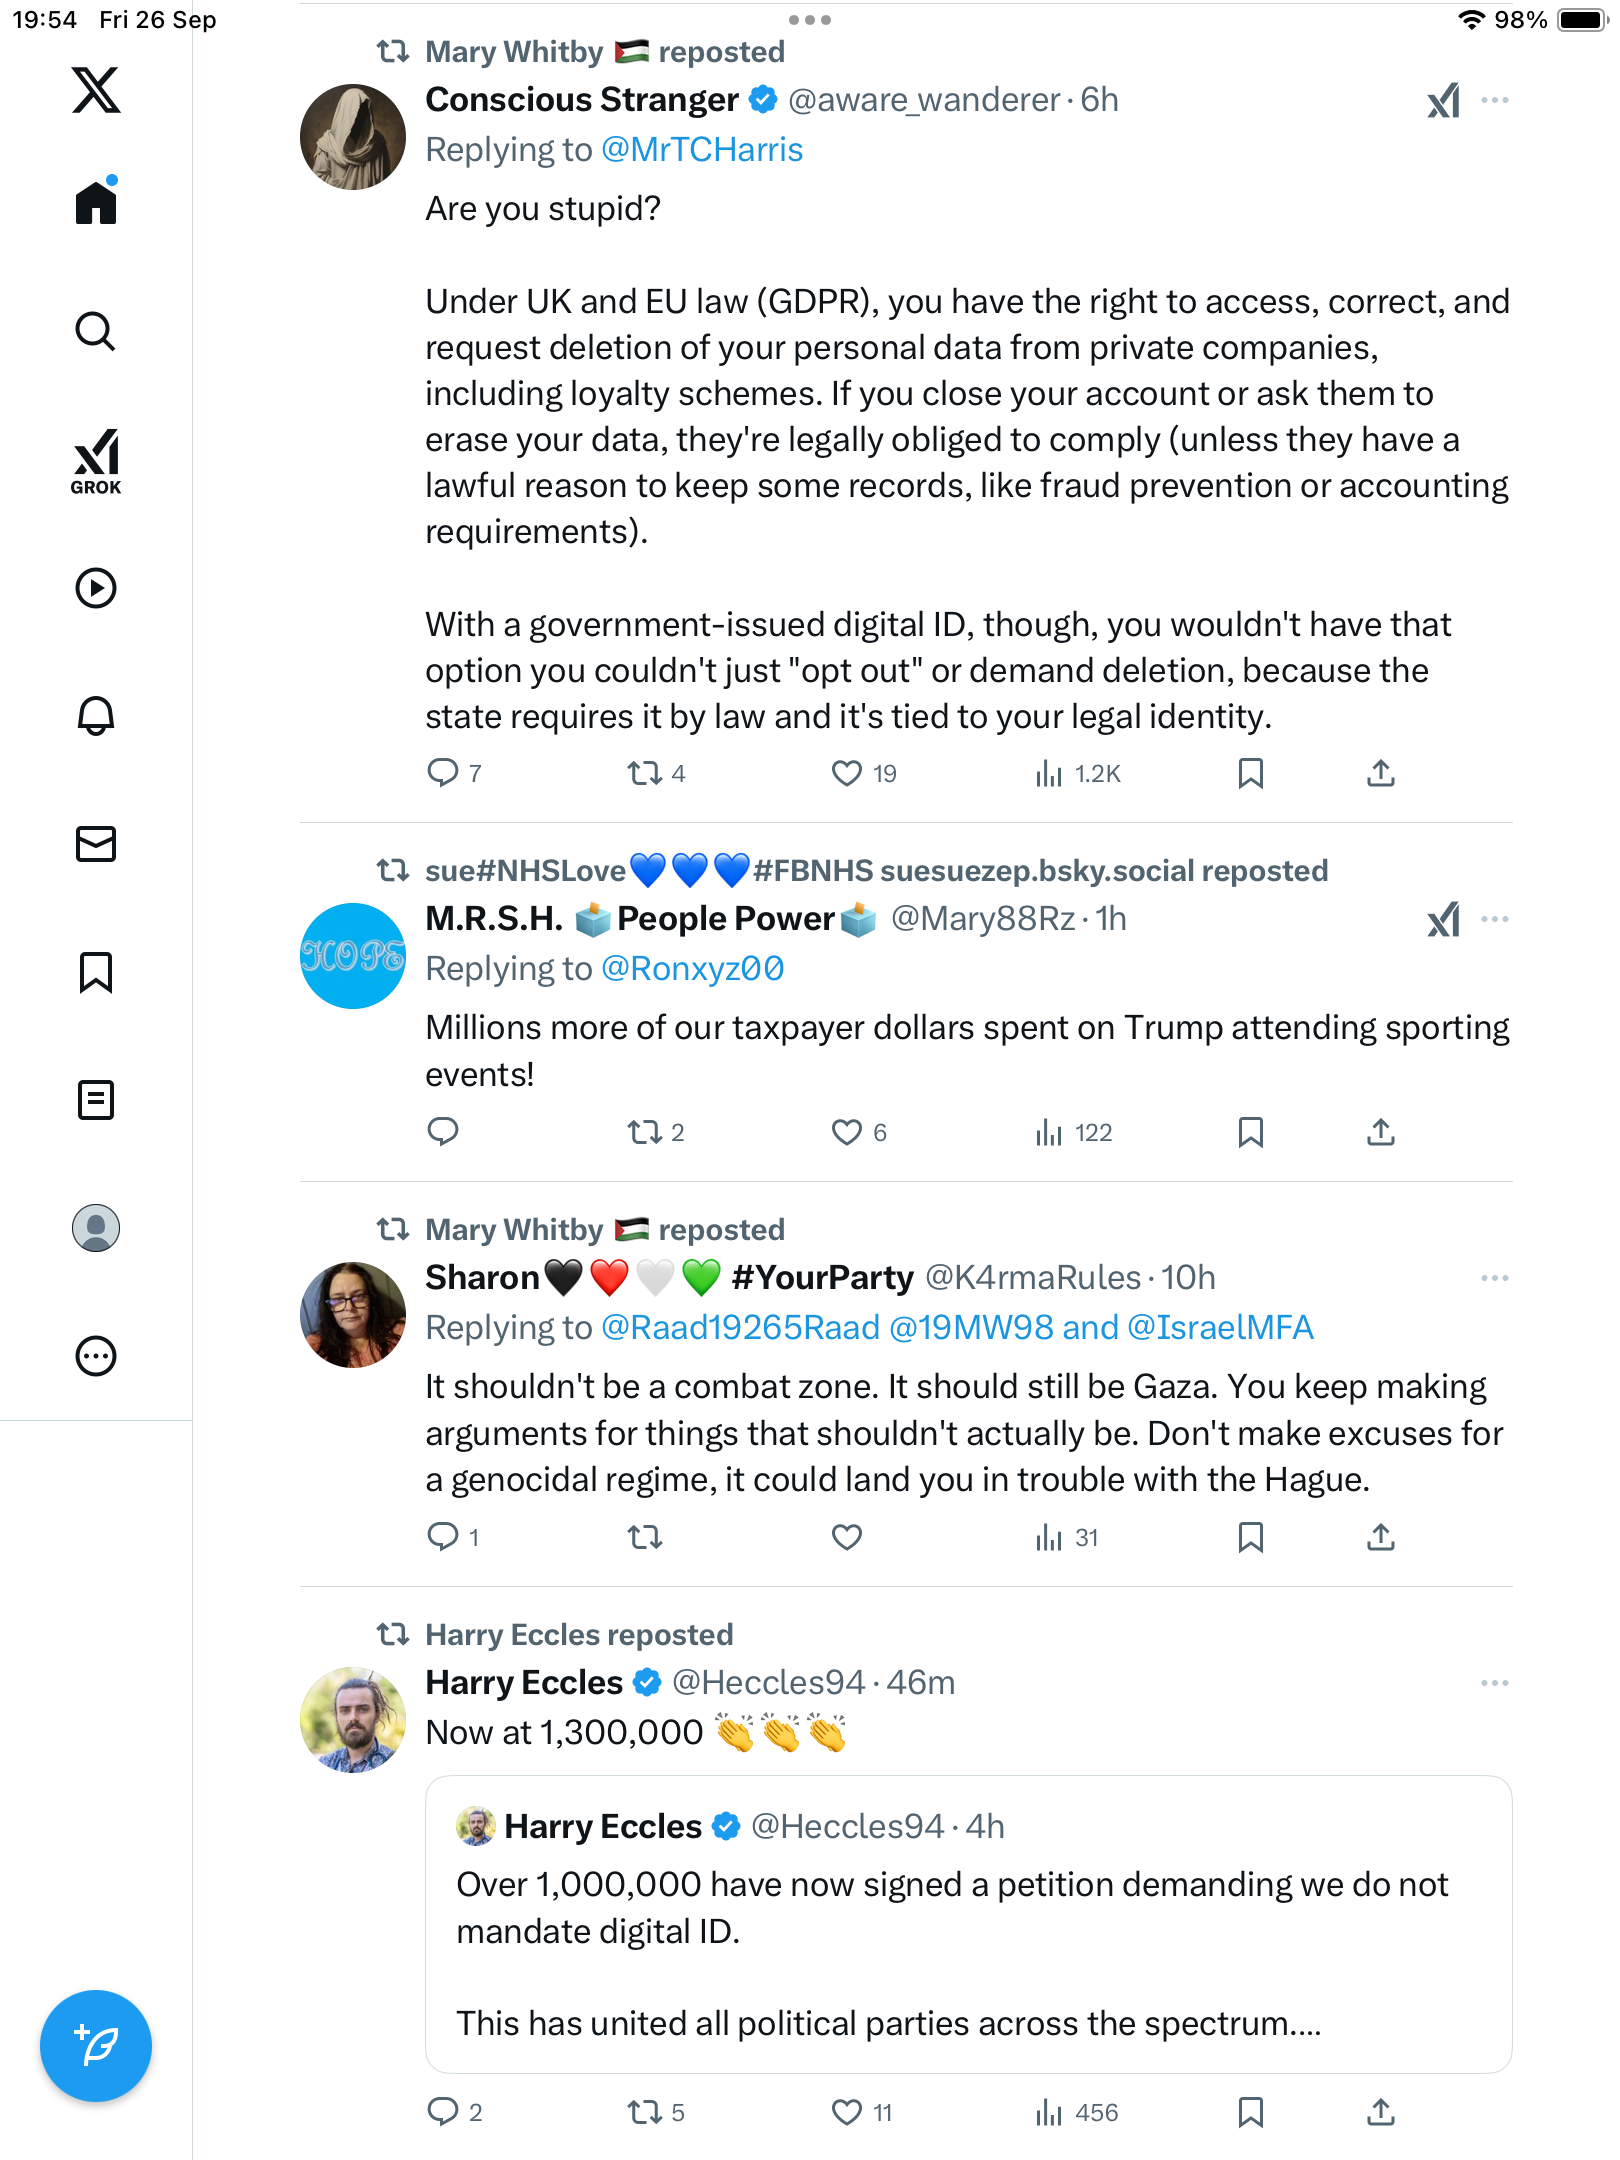The image size is (1620, 2160).
Task: Repost the Harry Eccles 1,300,000 post
Action: pyautogui.click(x=645, y=2112)
